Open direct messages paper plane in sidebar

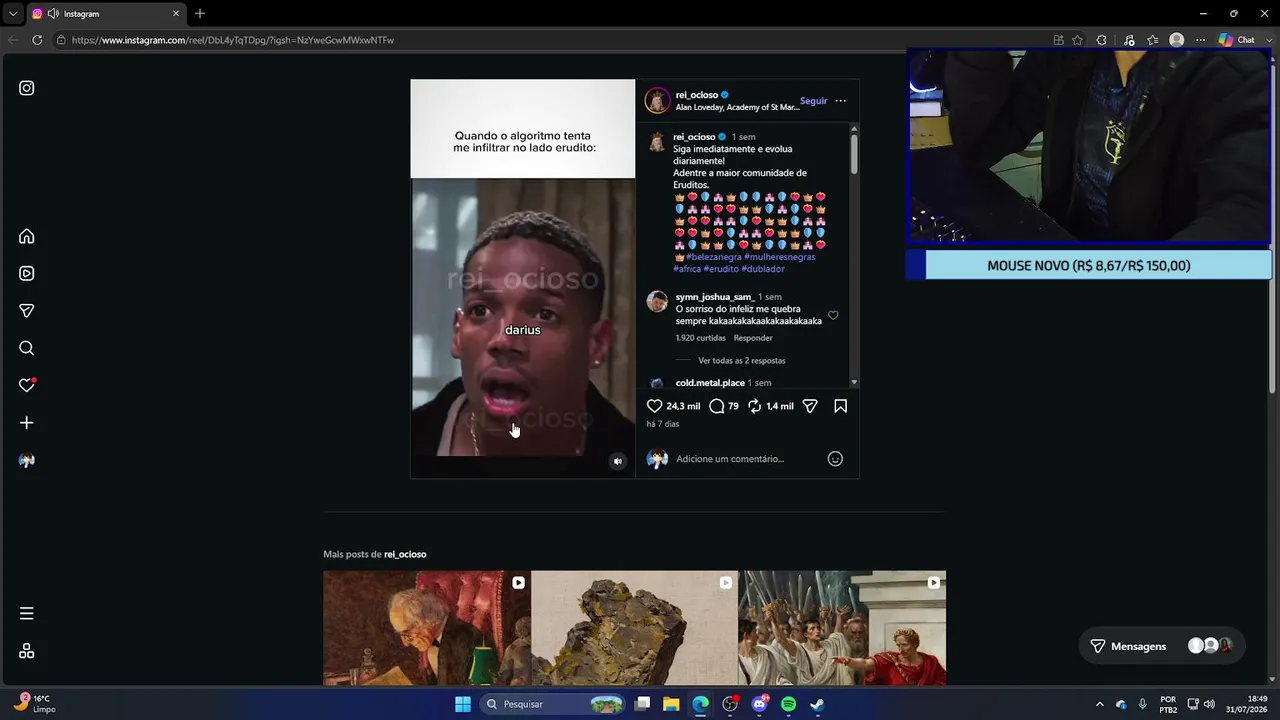[x=27, y=311]
